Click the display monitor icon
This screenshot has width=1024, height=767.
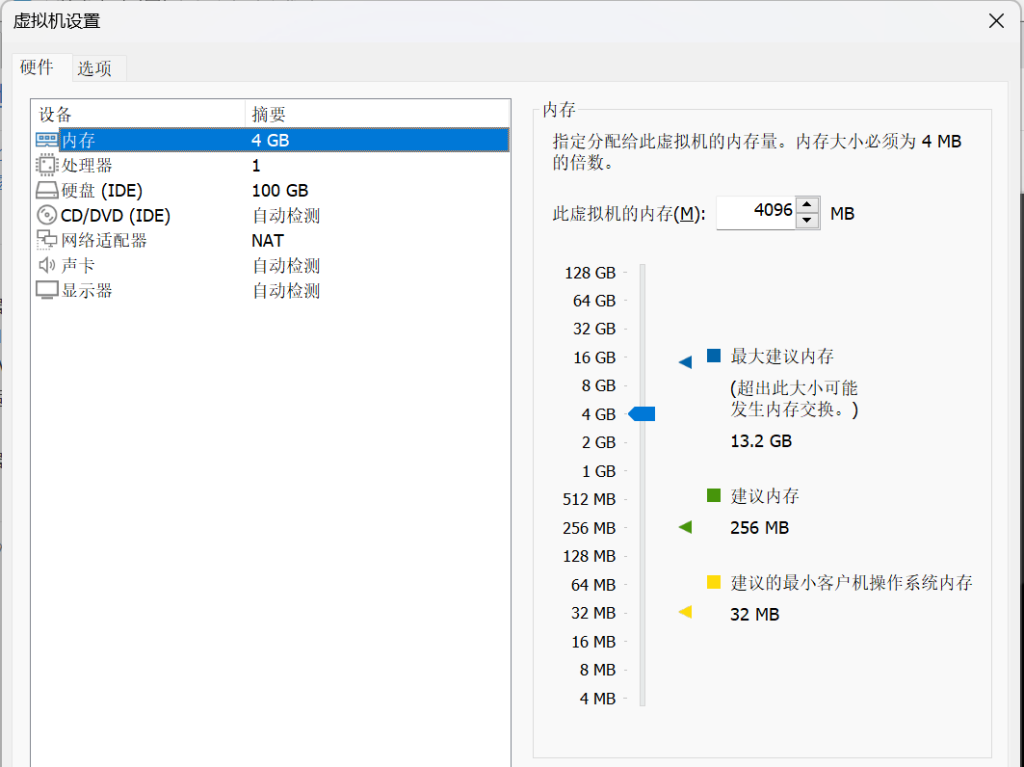click(x=47, y=290)
